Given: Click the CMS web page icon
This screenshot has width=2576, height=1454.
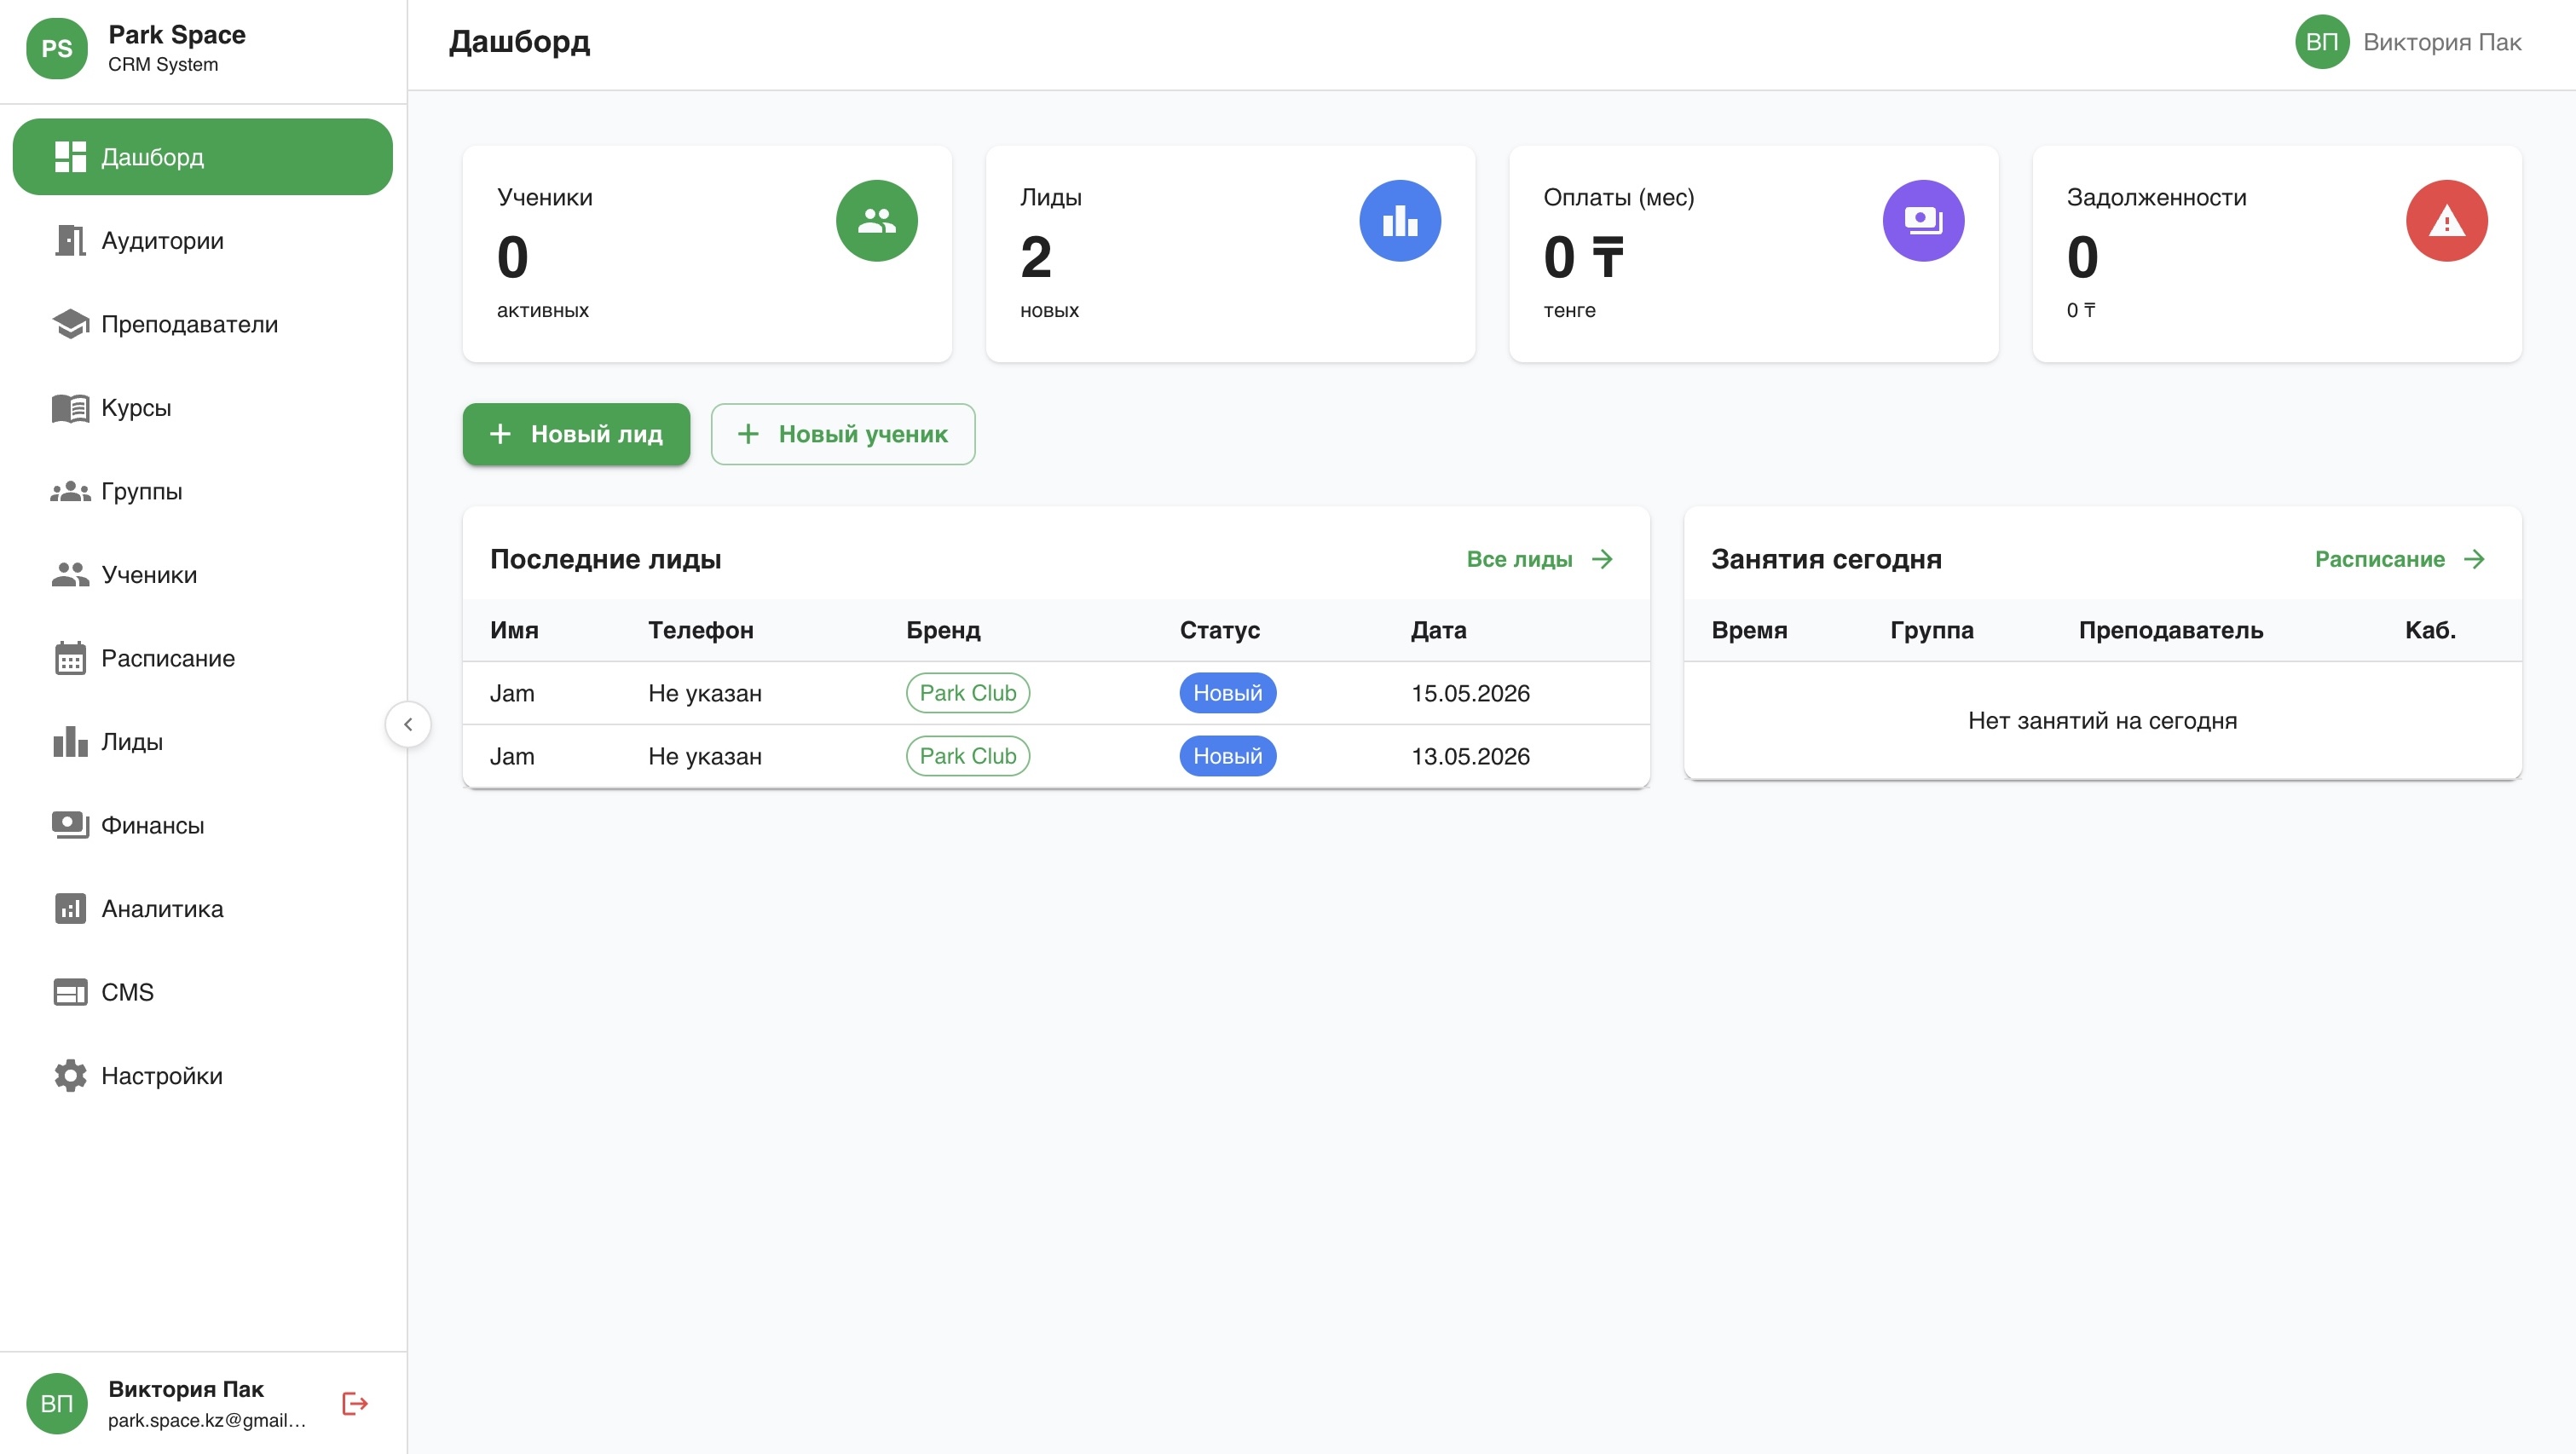Looking at the screenshot, I should [x=70, y=992].
